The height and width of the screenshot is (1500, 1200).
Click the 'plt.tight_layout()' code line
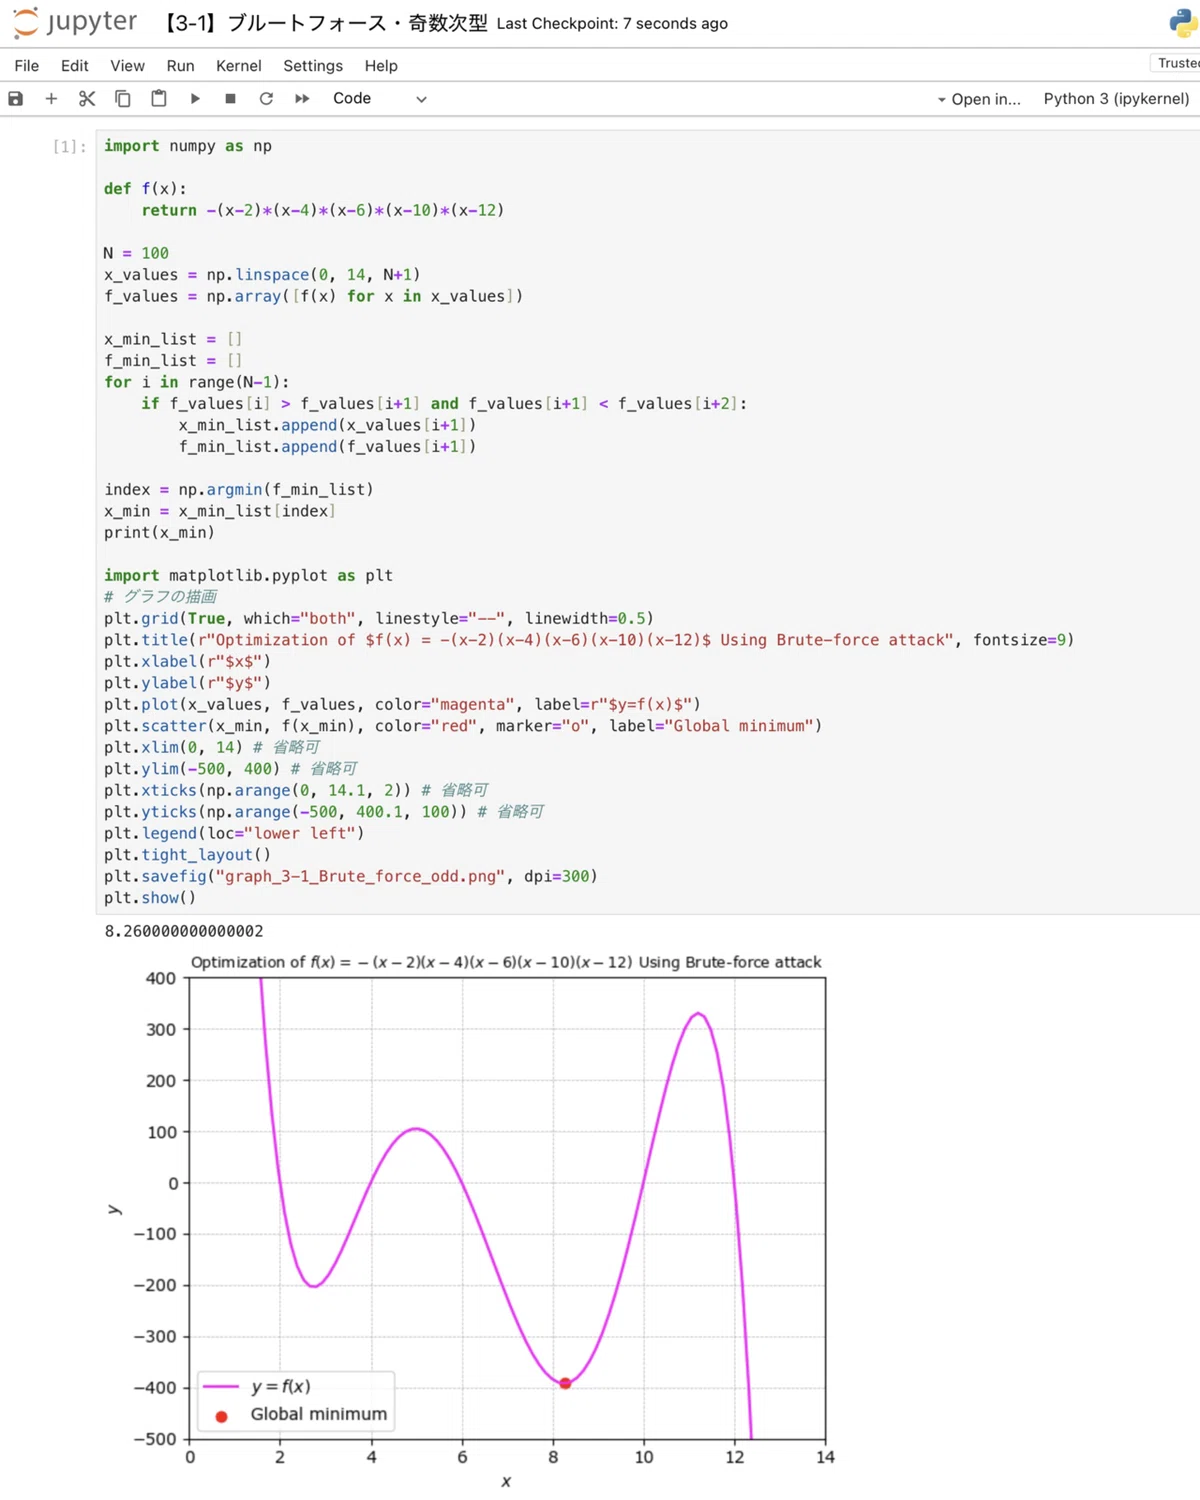click(x=187, y=855)
